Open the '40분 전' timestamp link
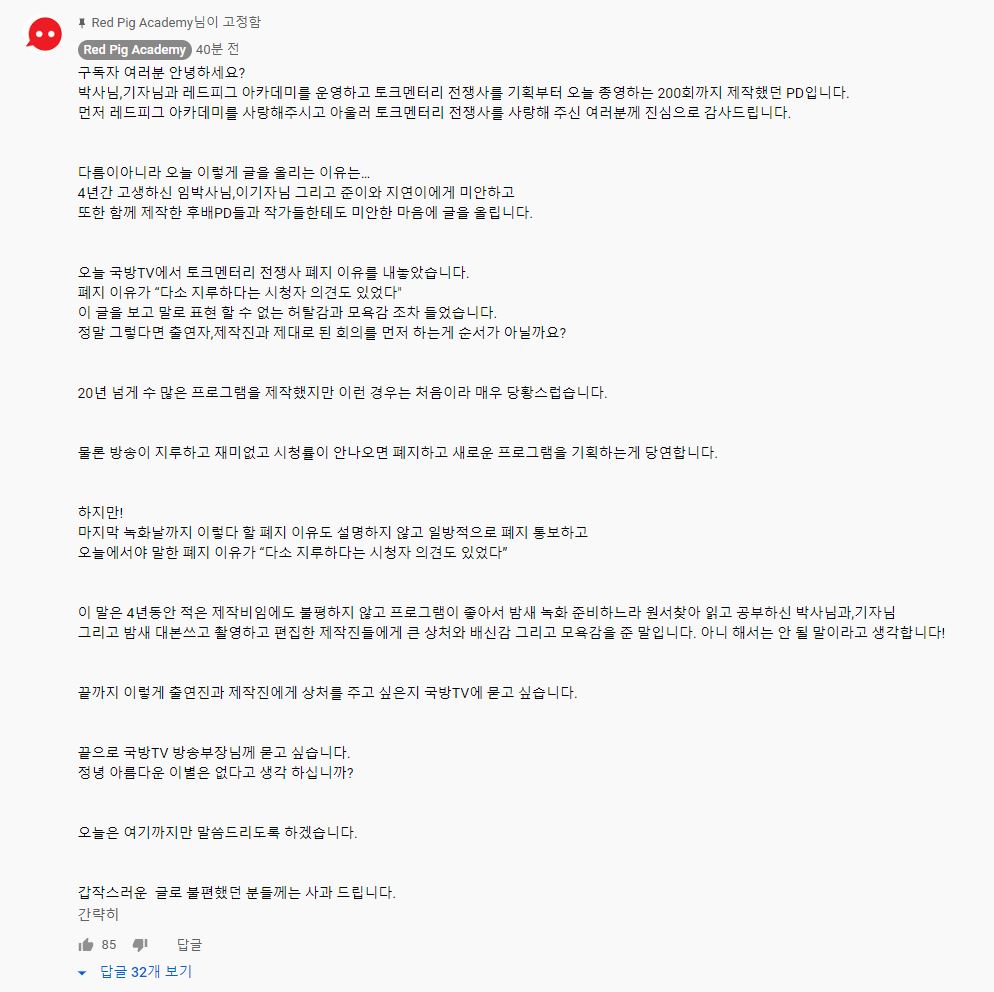Screen dimensions: 994x992 [217, 49]
